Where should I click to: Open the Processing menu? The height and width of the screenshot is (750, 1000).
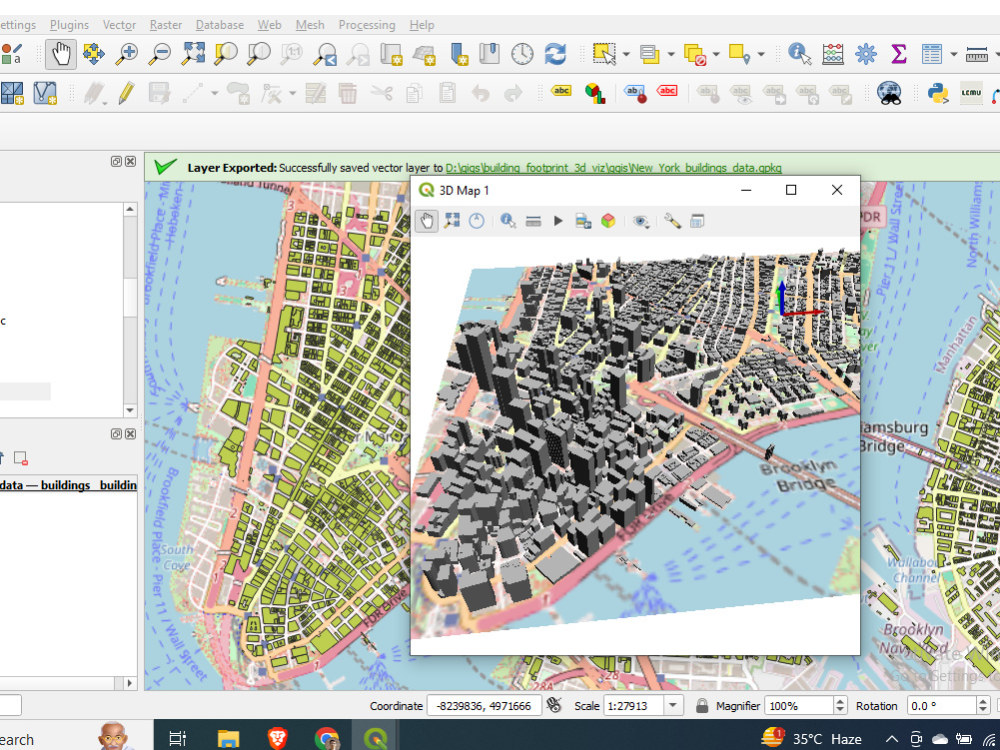click(x=367, y=25)
